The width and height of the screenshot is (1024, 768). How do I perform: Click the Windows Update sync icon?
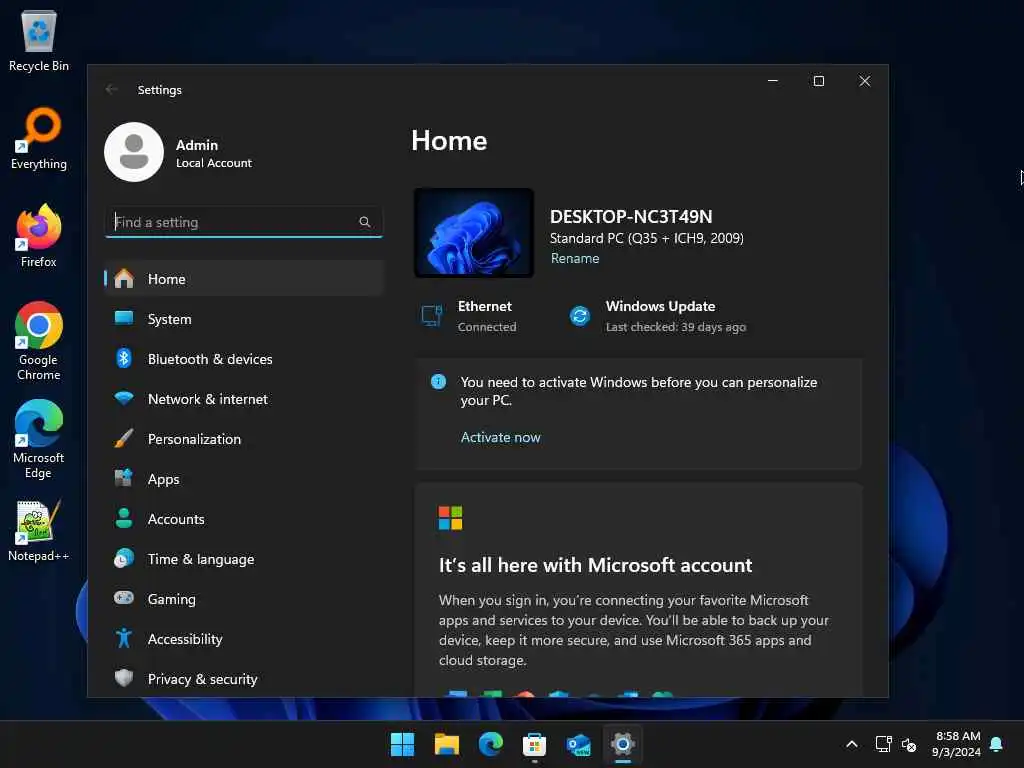point(580,316)
